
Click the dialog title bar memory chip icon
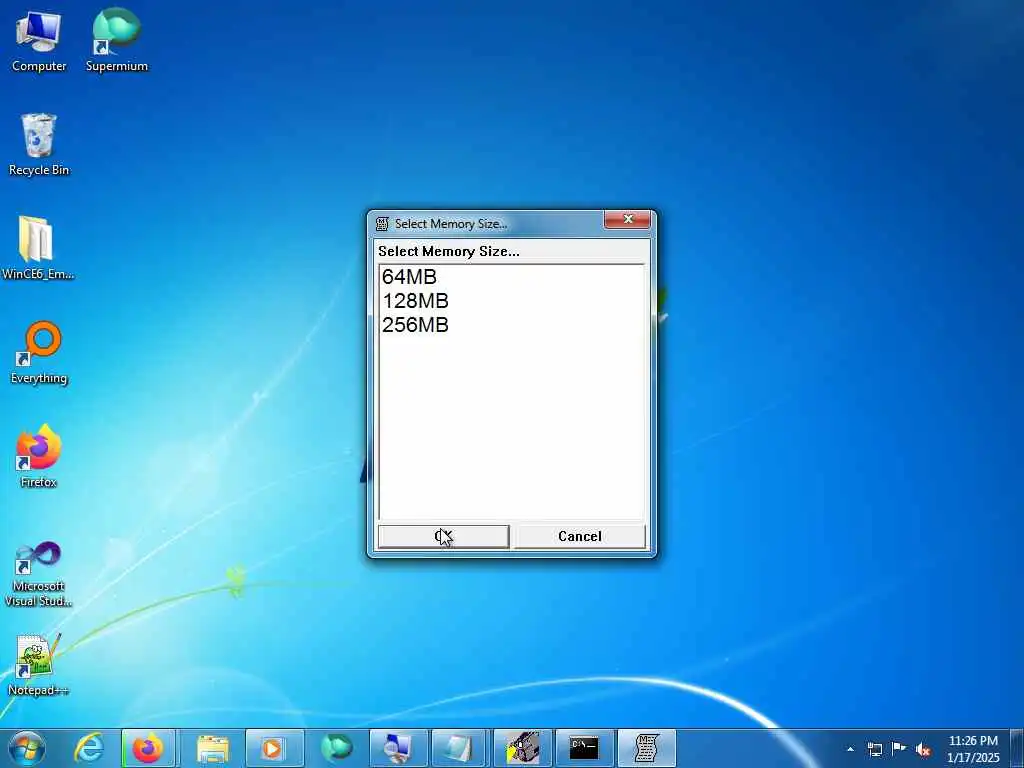tap(382, 224)
